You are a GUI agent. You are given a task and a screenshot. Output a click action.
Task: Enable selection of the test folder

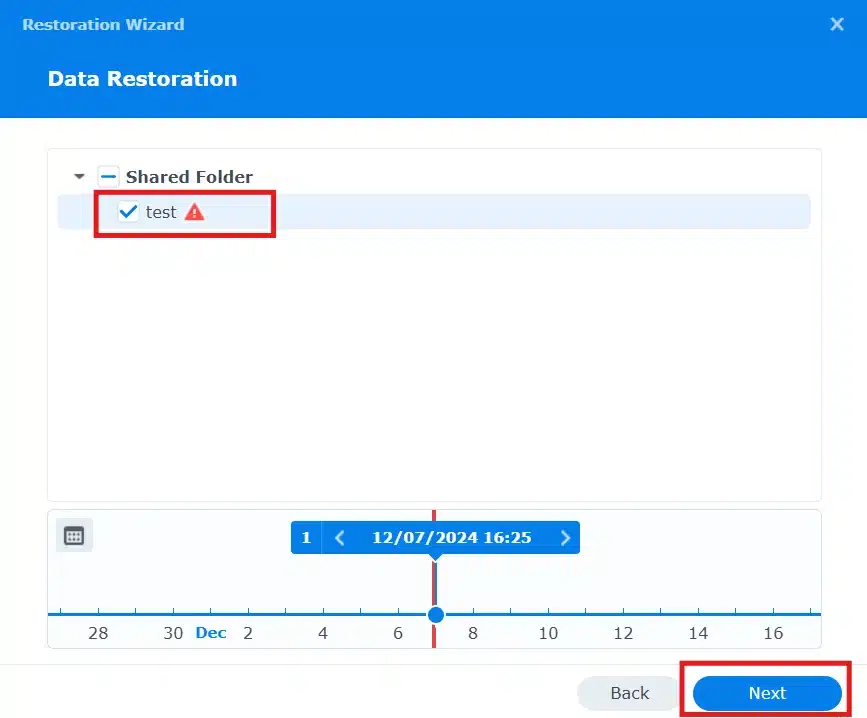click(128, 211)
